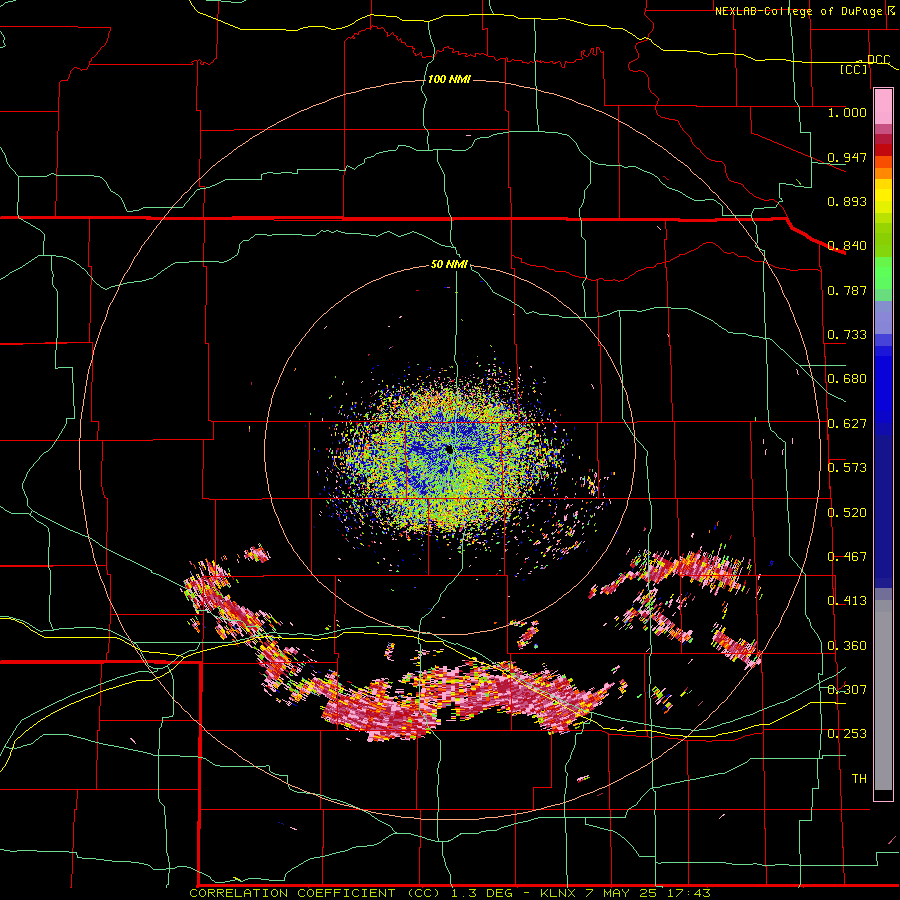Click the [CC] legend unit label
This screenshot has height=900, width=900.
[854, 69]
